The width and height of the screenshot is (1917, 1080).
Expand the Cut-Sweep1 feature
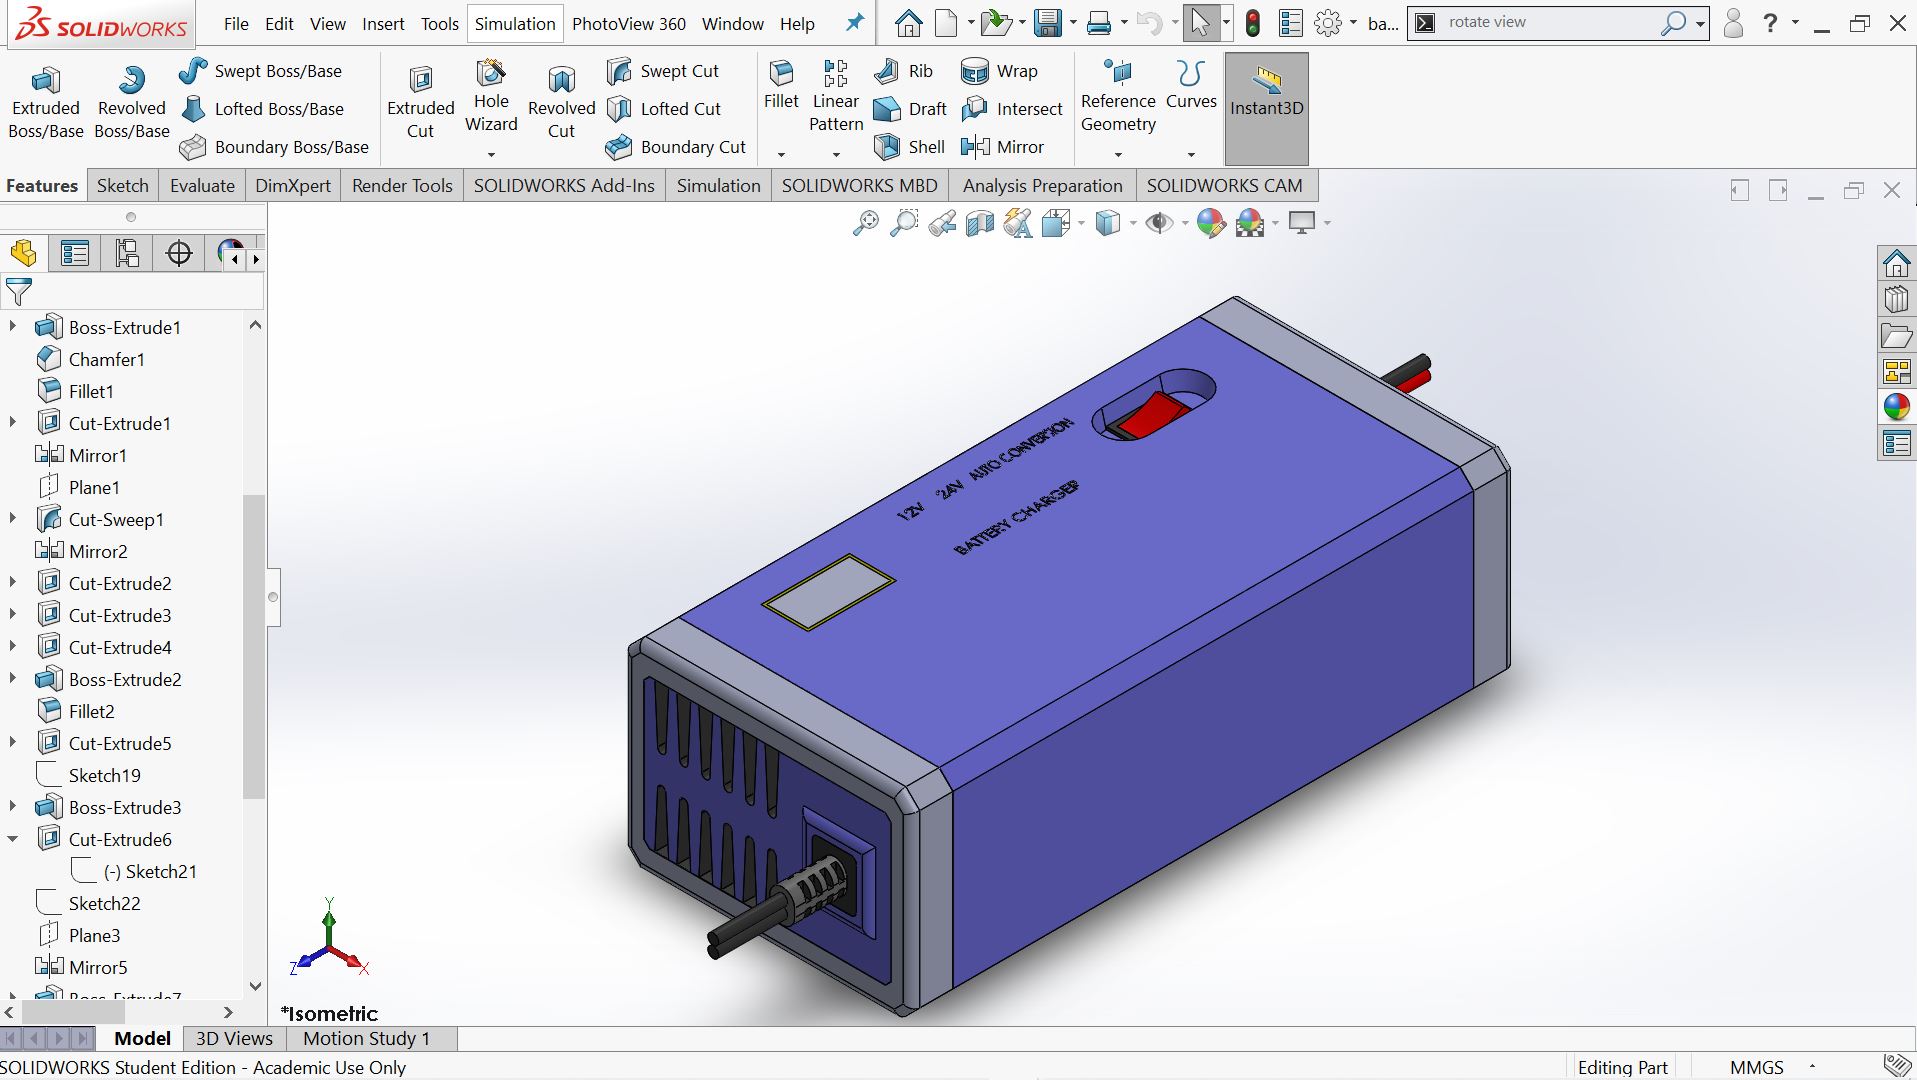[x=12, y=519]
